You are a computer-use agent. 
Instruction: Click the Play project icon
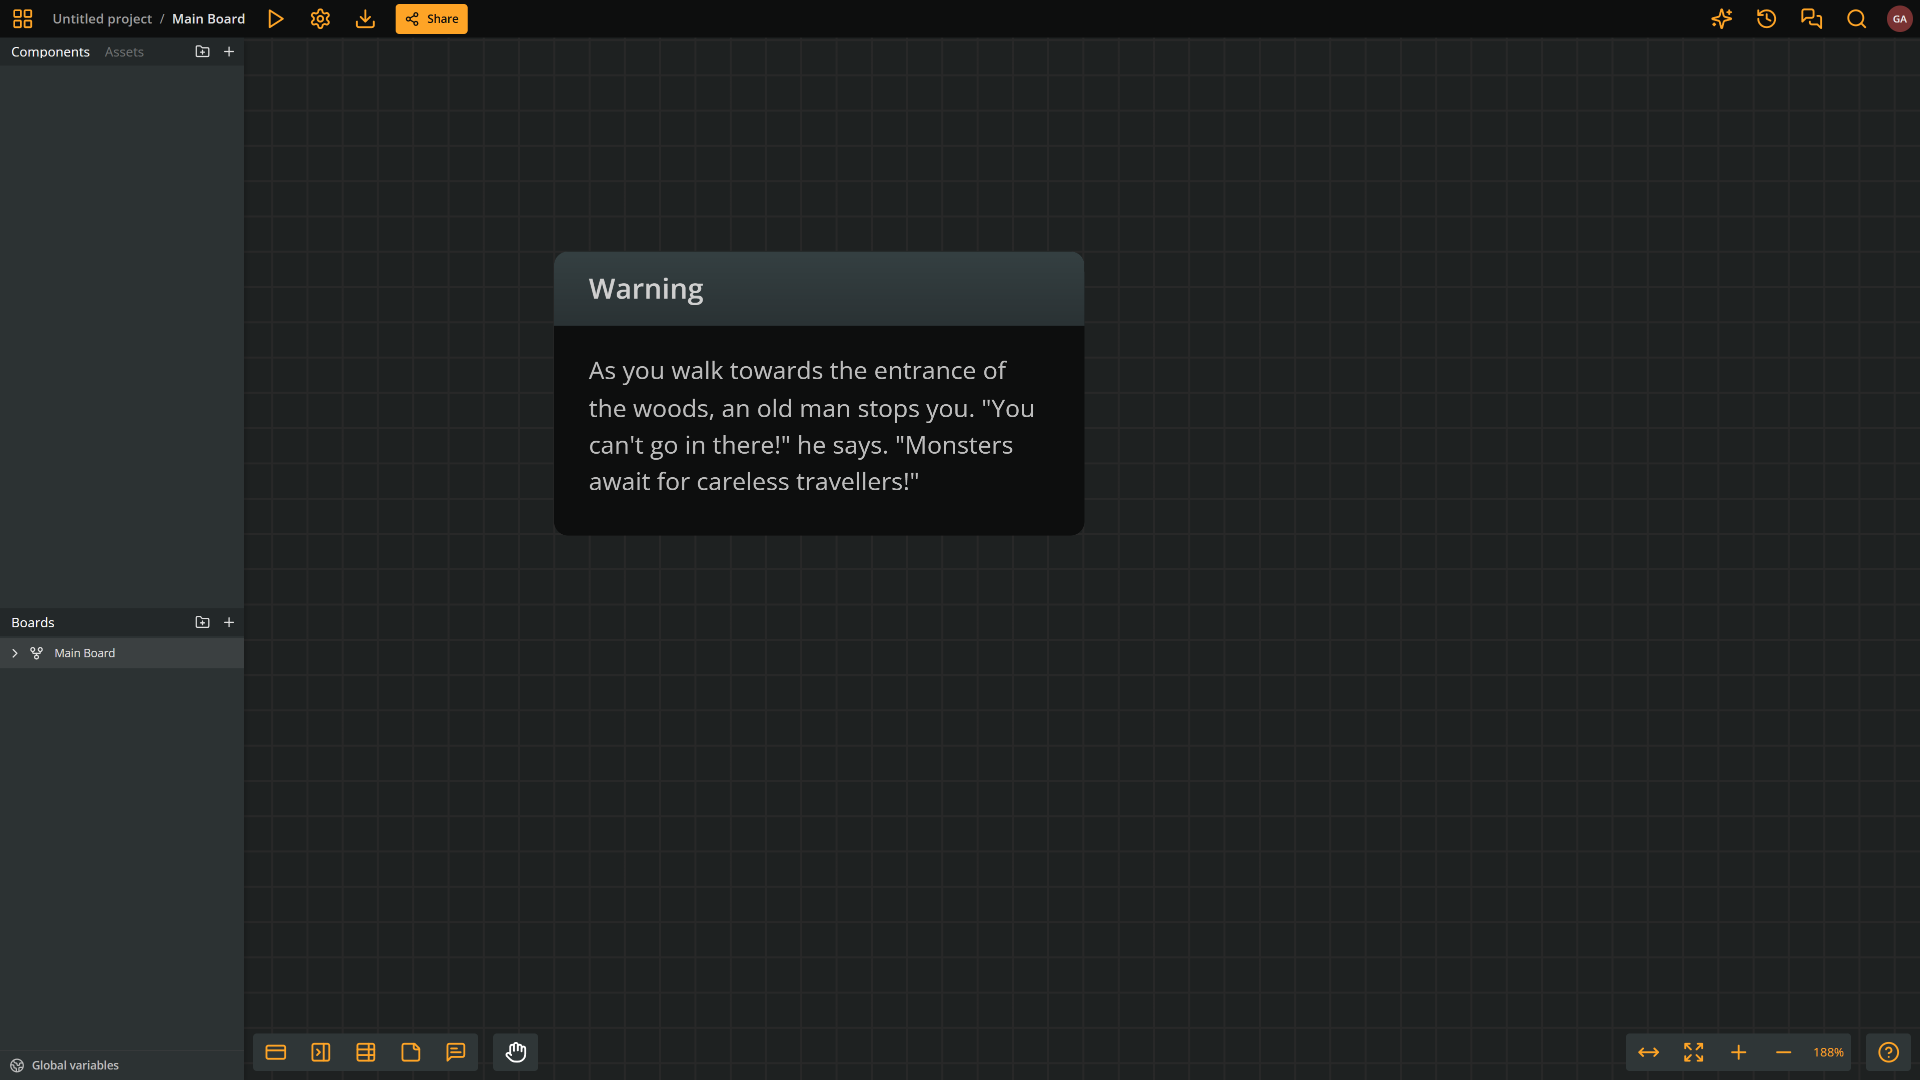pyautogui.click(x=276, y=19)
